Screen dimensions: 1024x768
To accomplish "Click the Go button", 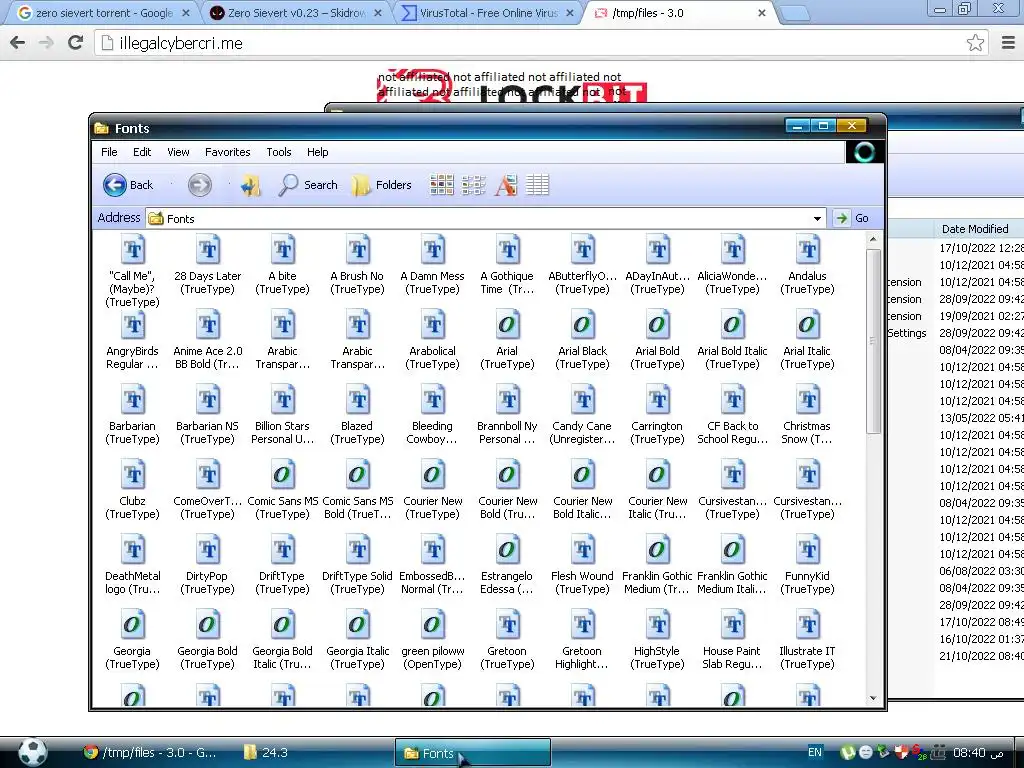I will click(852, 218).
